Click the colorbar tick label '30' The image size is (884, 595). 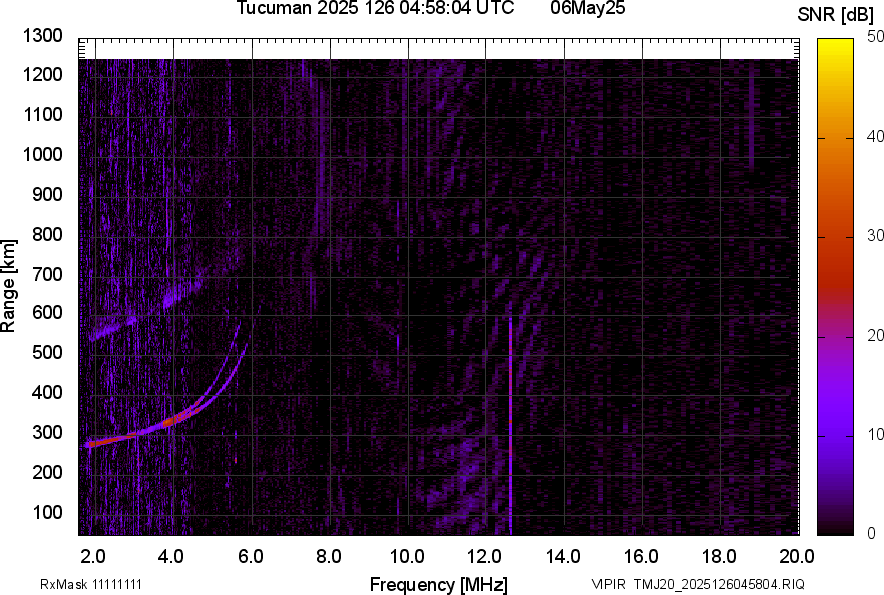pos(875,236)
